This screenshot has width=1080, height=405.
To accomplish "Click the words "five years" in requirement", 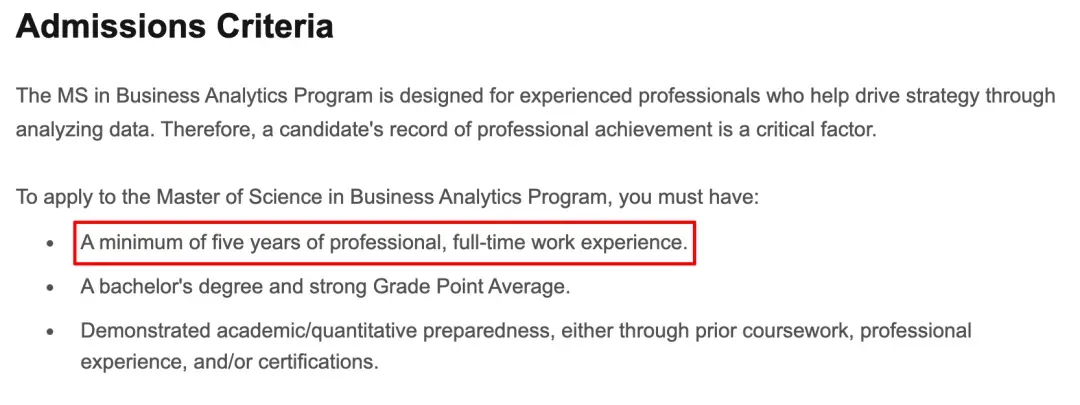I will (x=254, y=243).
